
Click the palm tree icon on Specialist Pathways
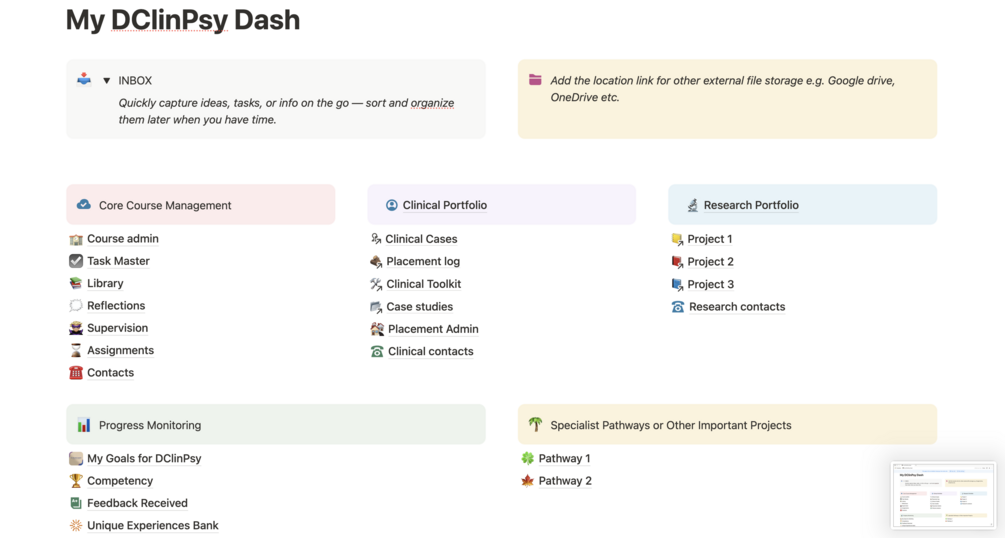point(535,425)
